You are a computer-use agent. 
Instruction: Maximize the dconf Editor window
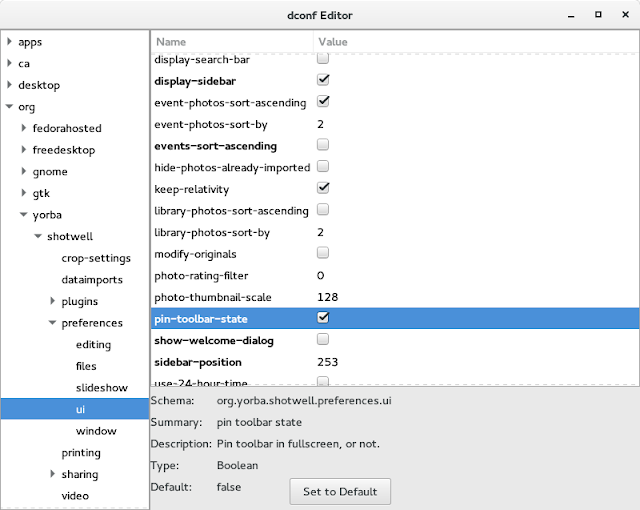pos(598,15)
